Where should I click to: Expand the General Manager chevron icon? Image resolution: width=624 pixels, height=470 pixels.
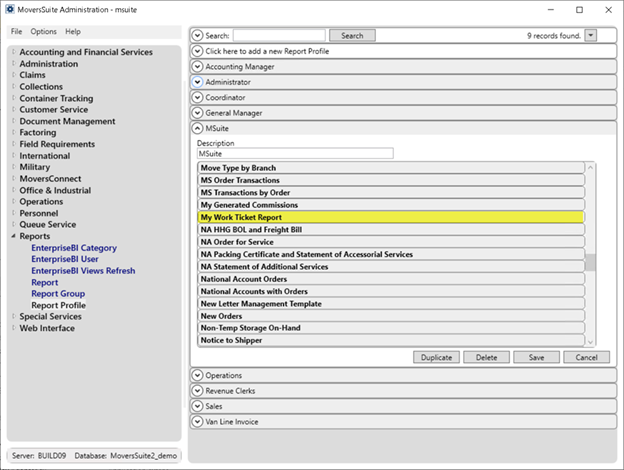tap(197, 114)
